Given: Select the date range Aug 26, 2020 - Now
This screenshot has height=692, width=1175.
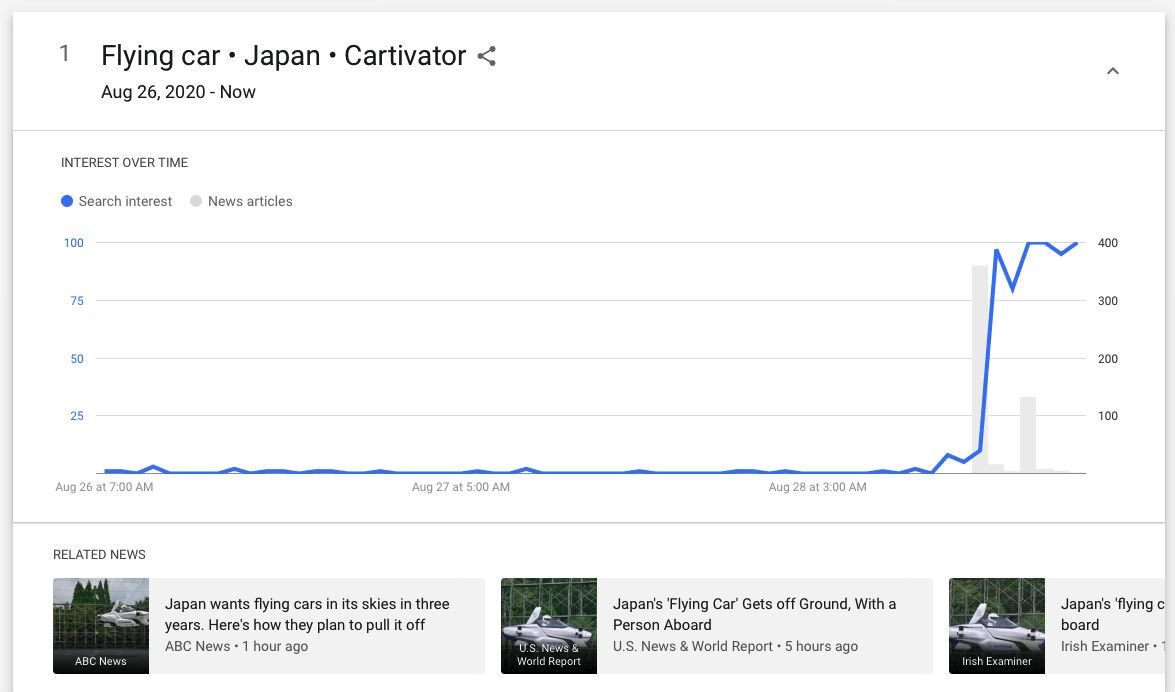Looking at the screenshot, I should [178, 92].
